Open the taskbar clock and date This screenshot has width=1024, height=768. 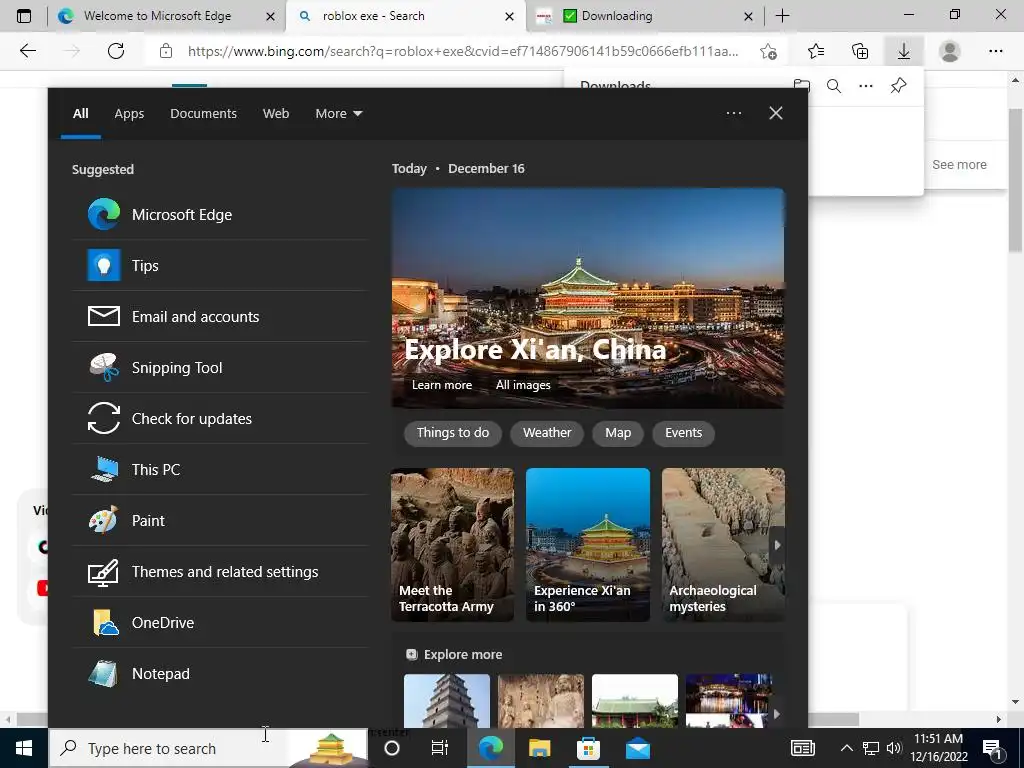pos(938,748)
